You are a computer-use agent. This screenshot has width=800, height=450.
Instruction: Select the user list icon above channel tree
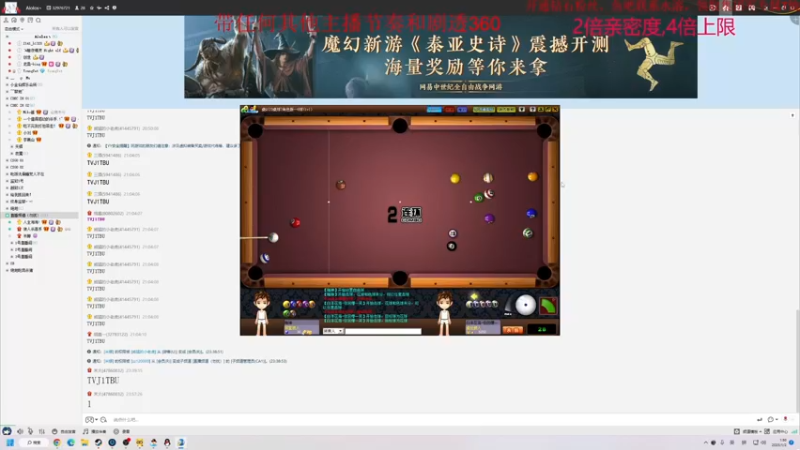[x=6, y=20]
